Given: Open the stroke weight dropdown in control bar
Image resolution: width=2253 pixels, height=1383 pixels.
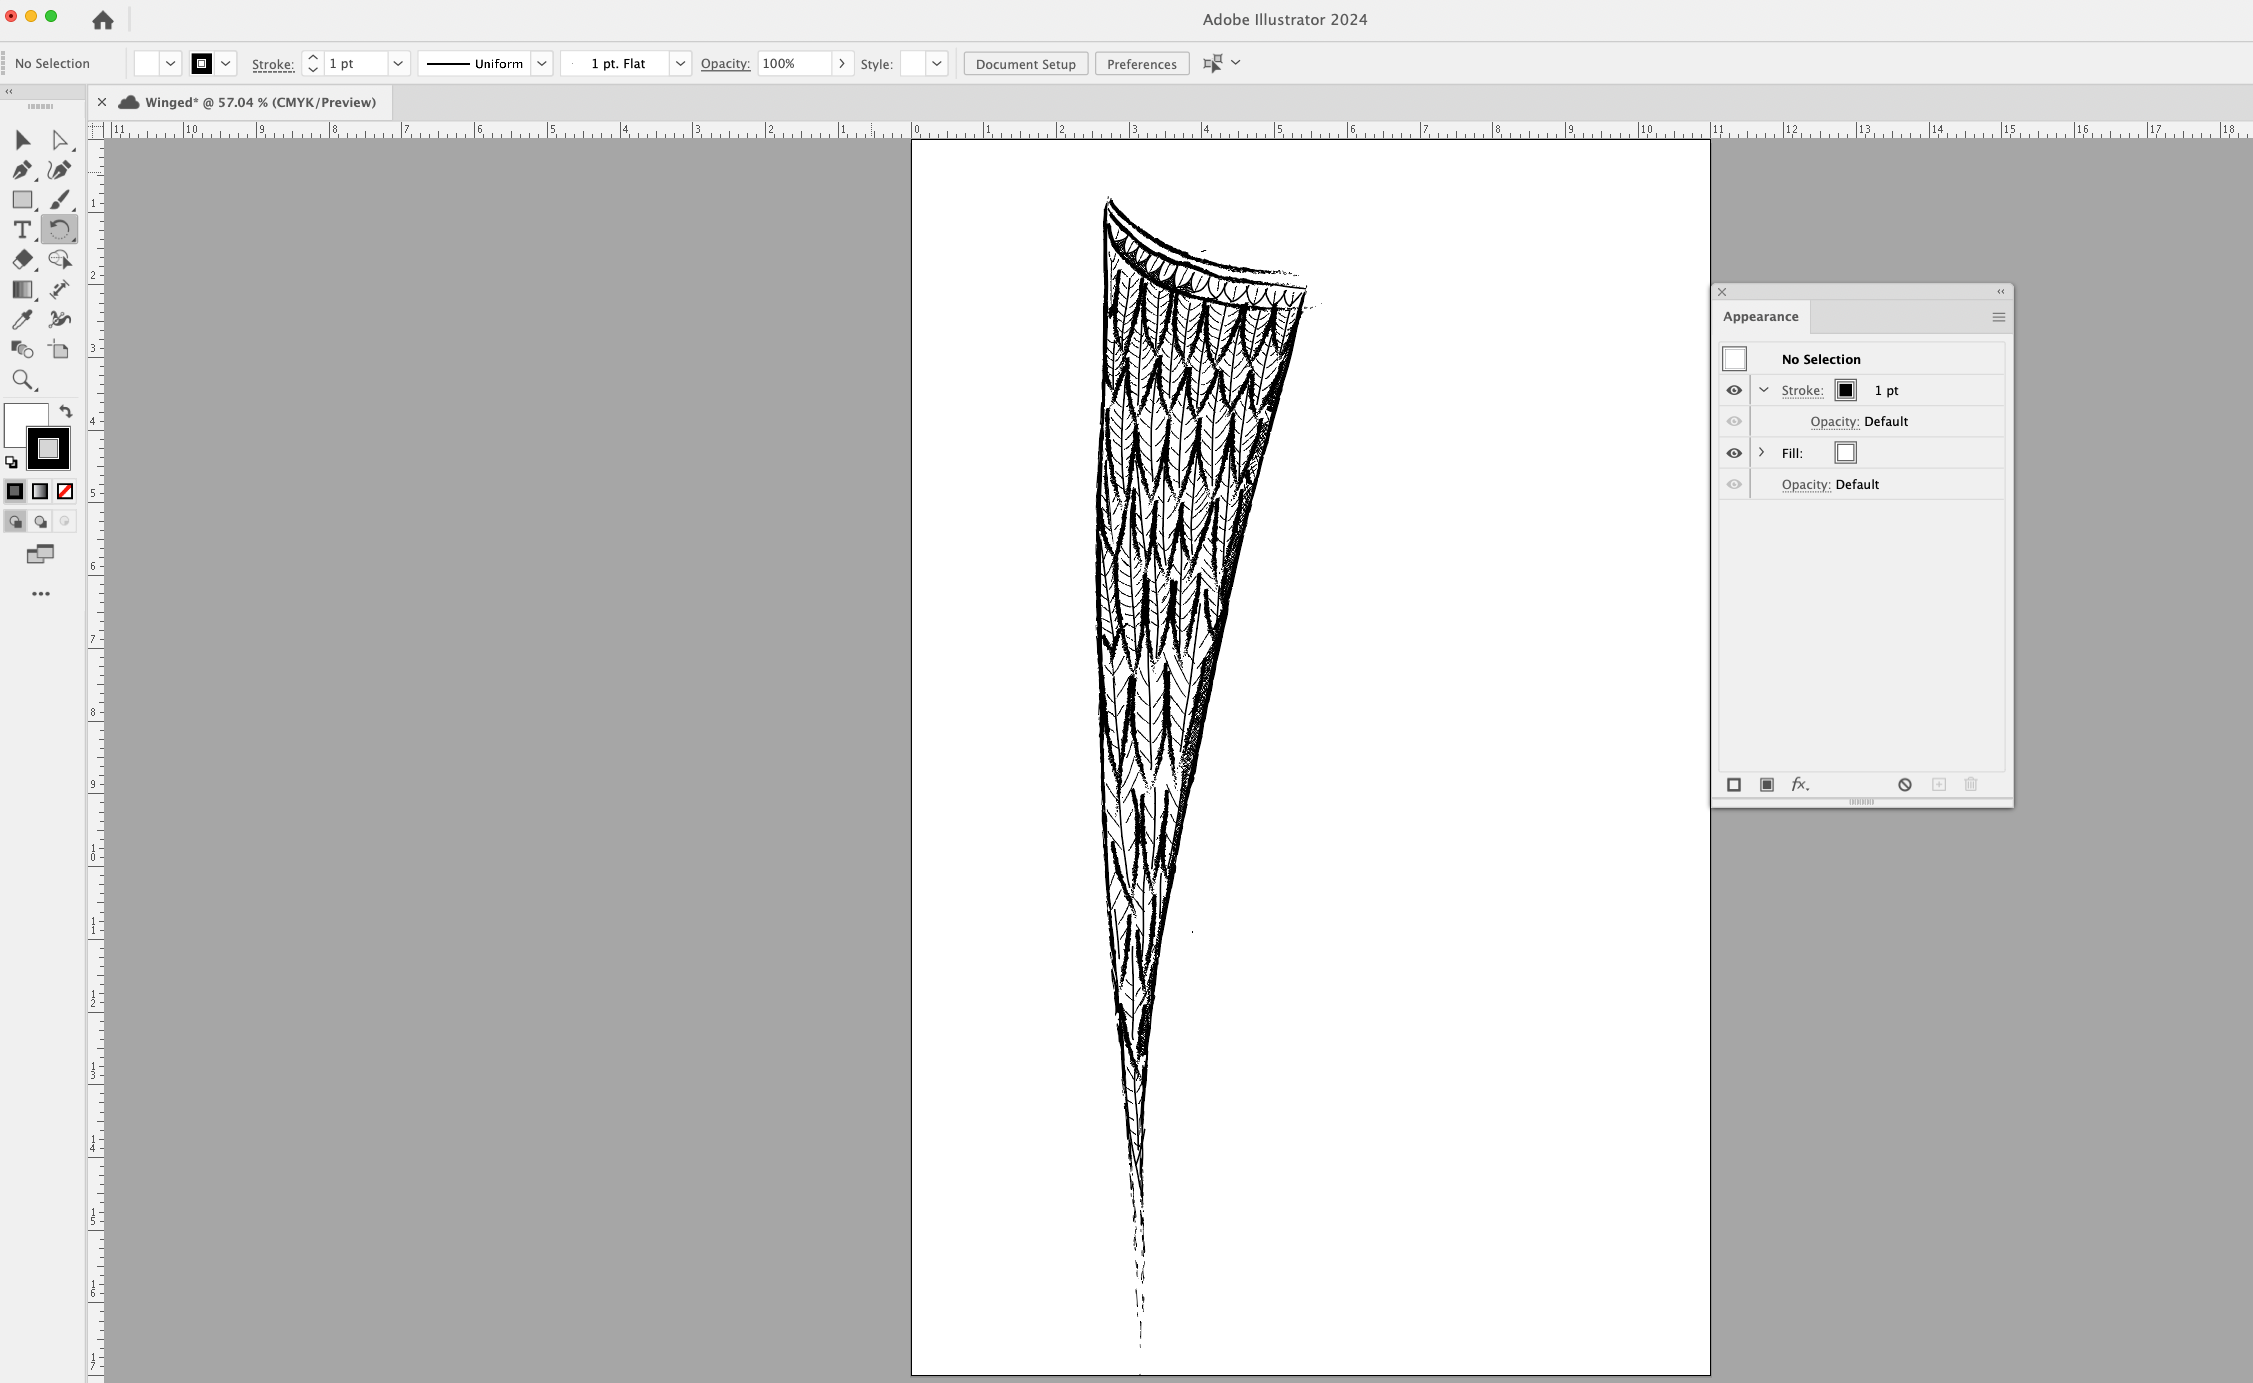Looking at the screenshot, I should click(x=398, y=63).
